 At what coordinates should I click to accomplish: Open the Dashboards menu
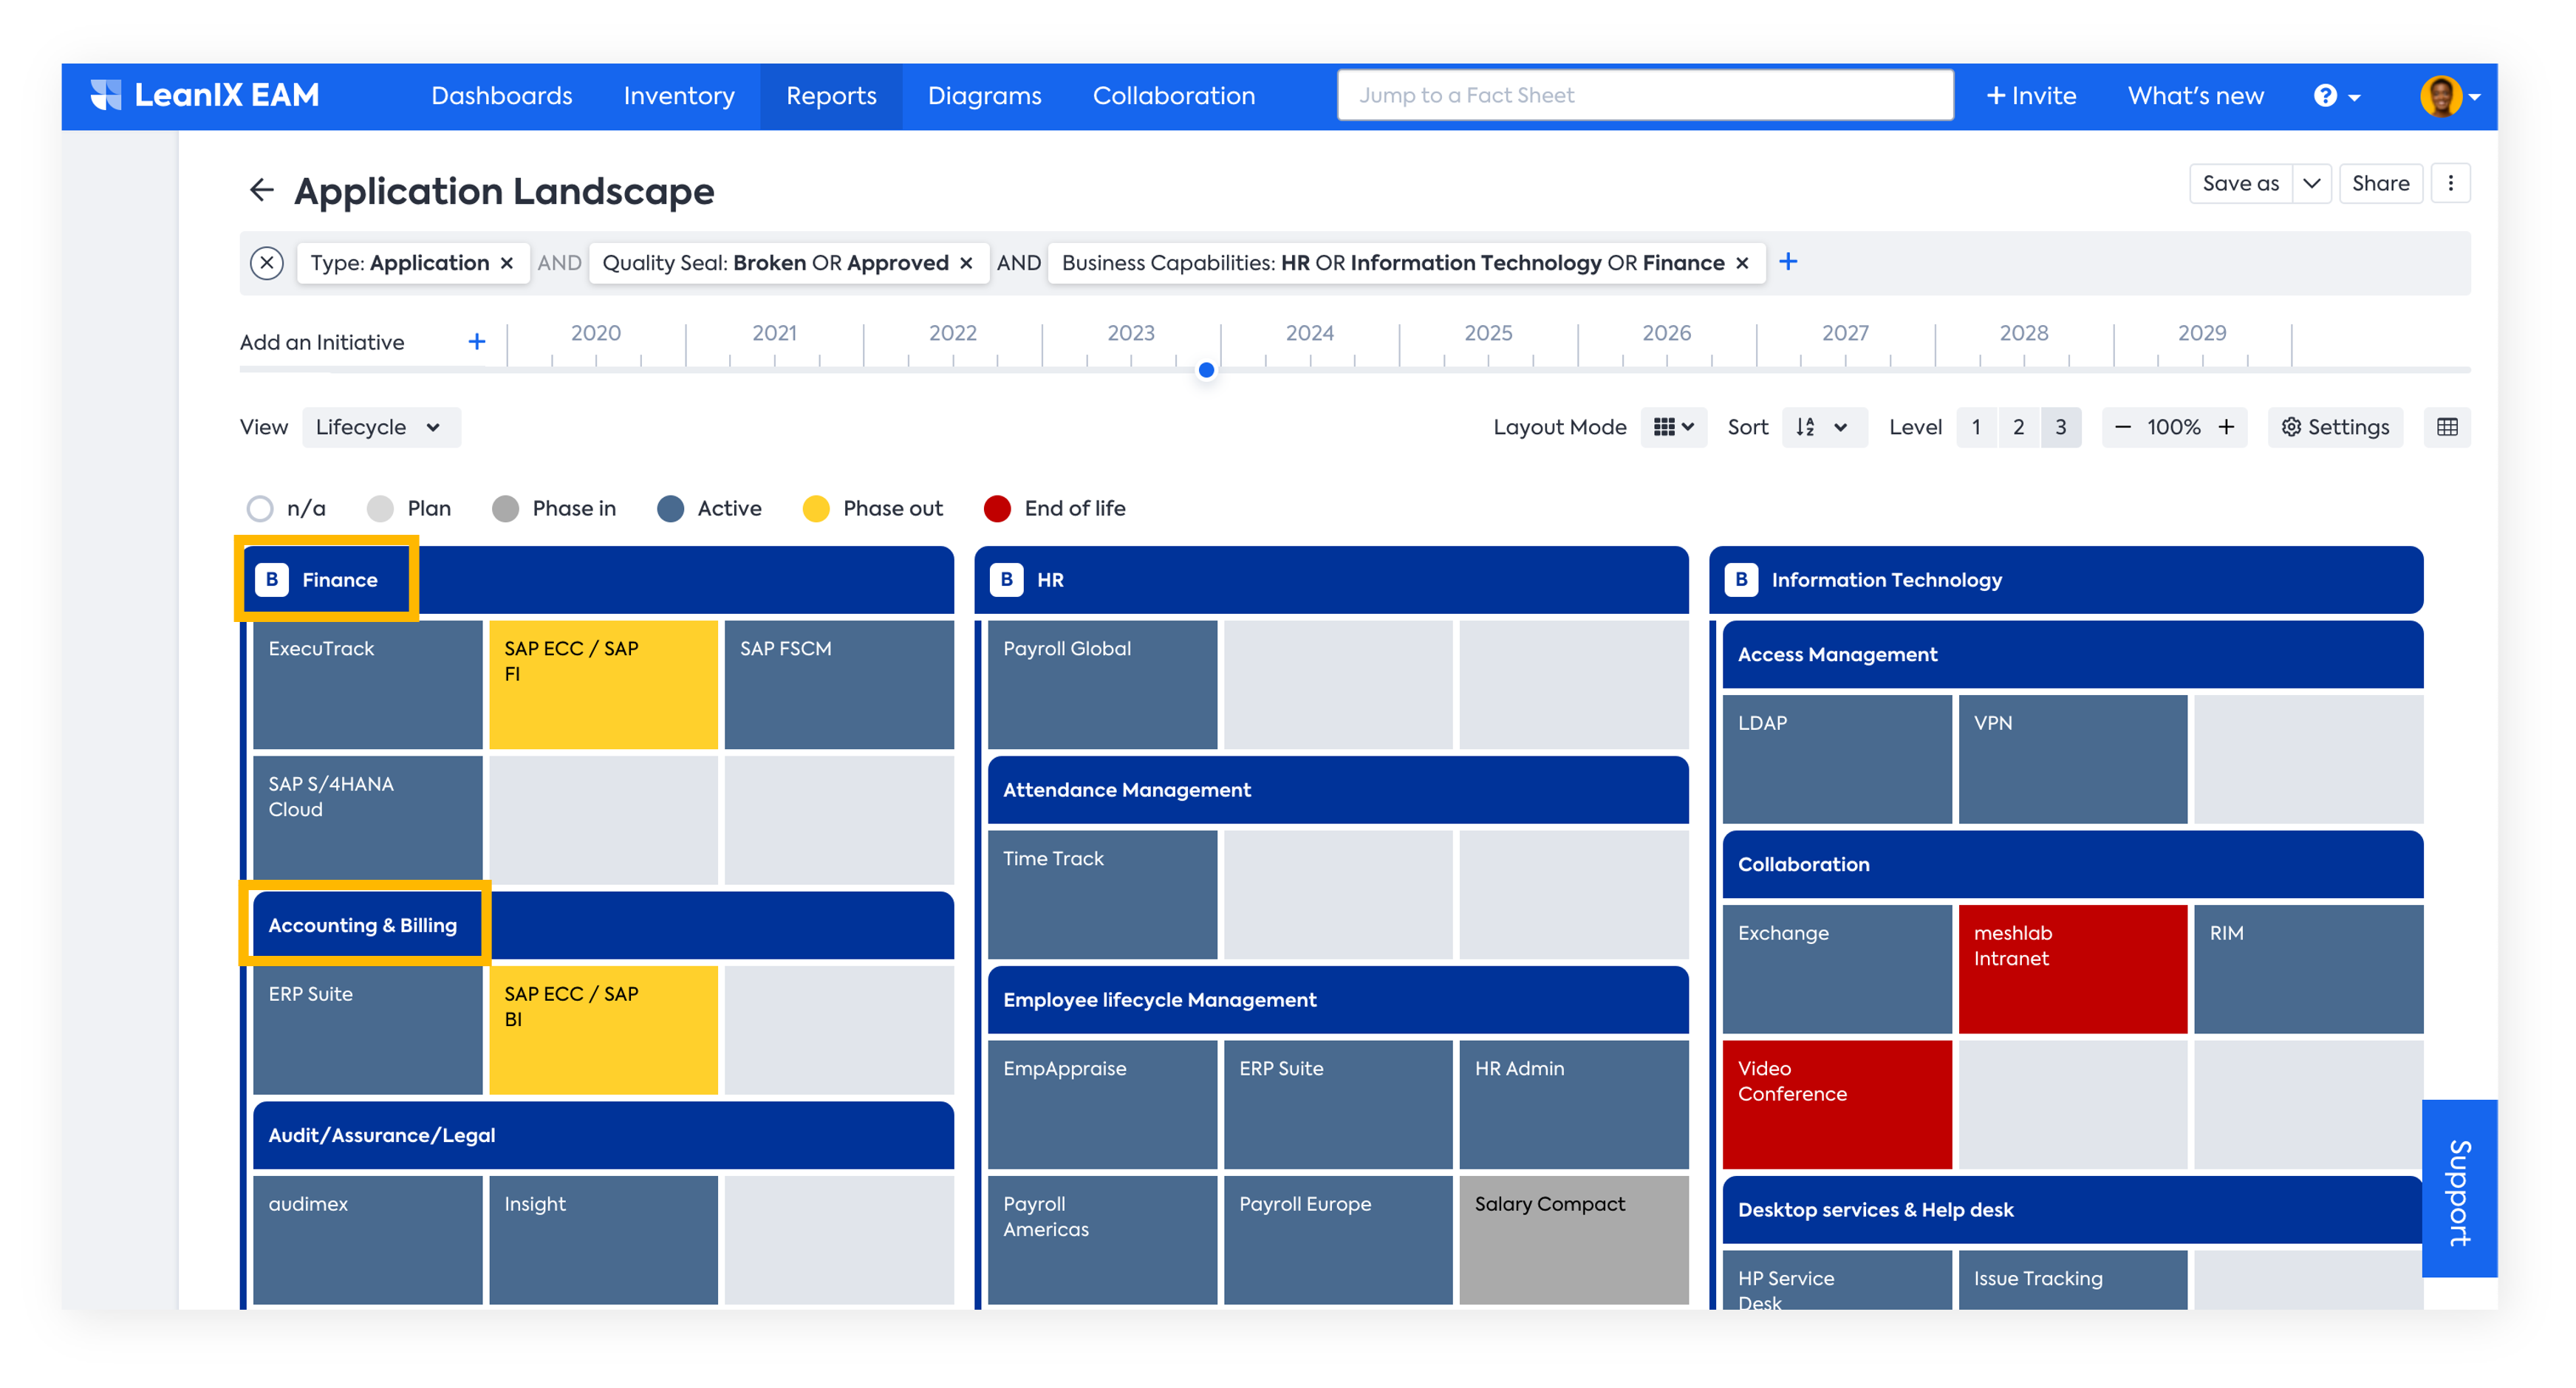(502, 96)
